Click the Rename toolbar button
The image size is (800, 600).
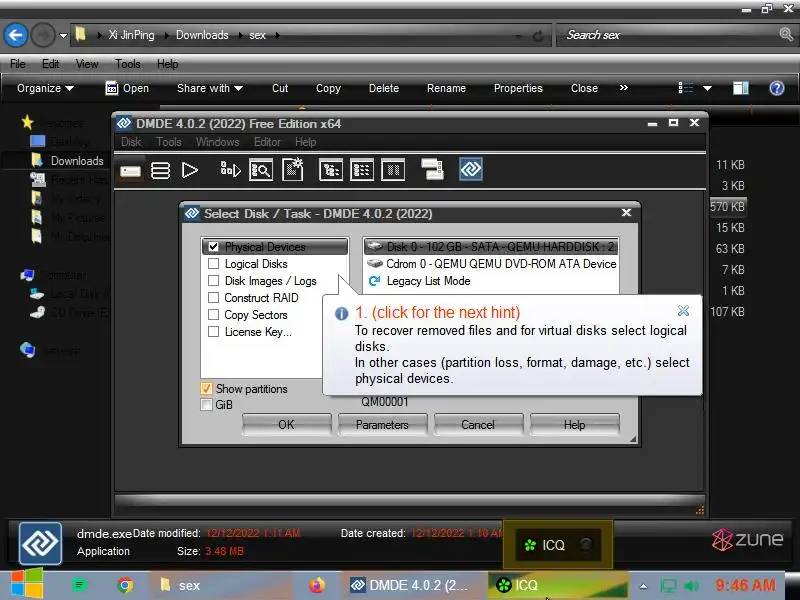446,88
